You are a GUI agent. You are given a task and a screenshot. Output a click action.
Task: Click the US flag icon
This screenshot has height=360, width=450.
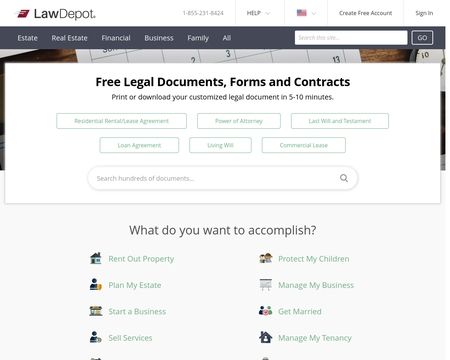pyautogui.click(x=302, y=13)
